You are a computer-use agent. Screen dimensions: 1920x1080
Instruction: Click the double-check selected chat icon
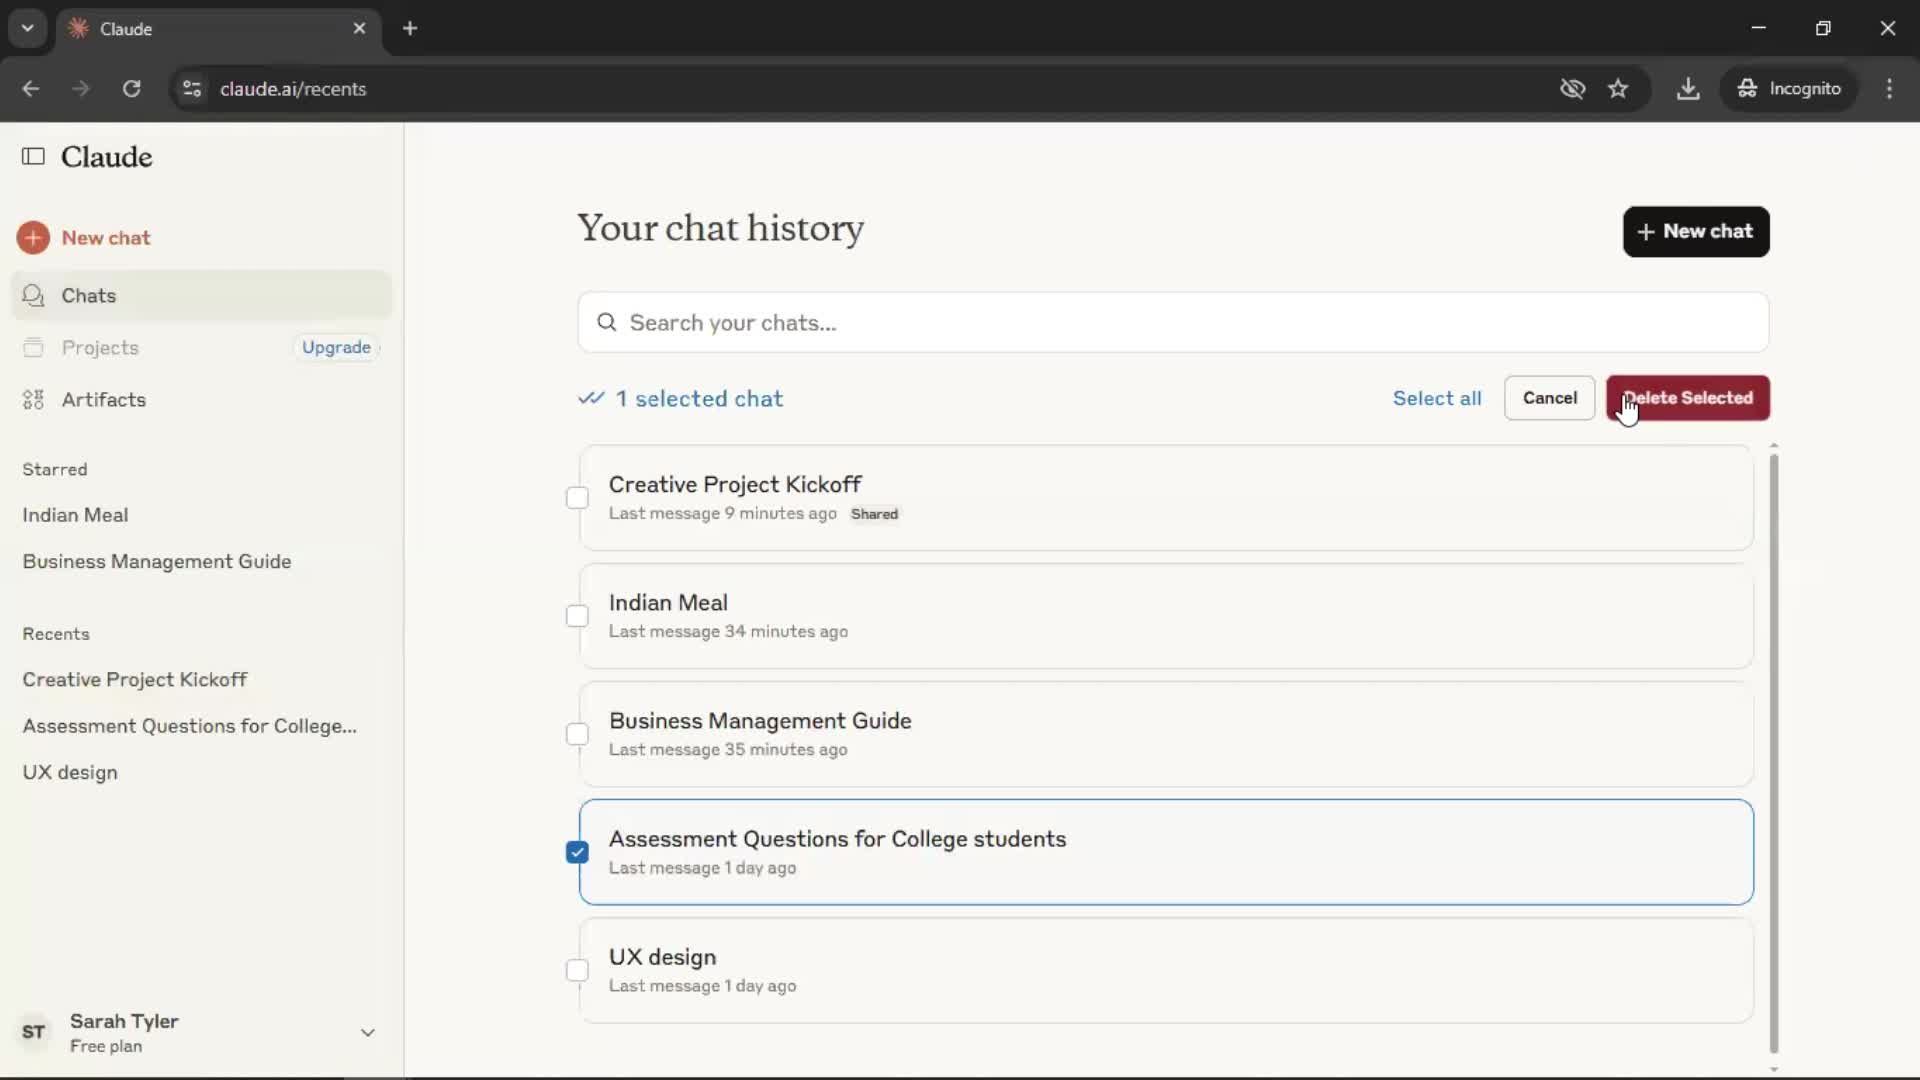click(591, 398)
